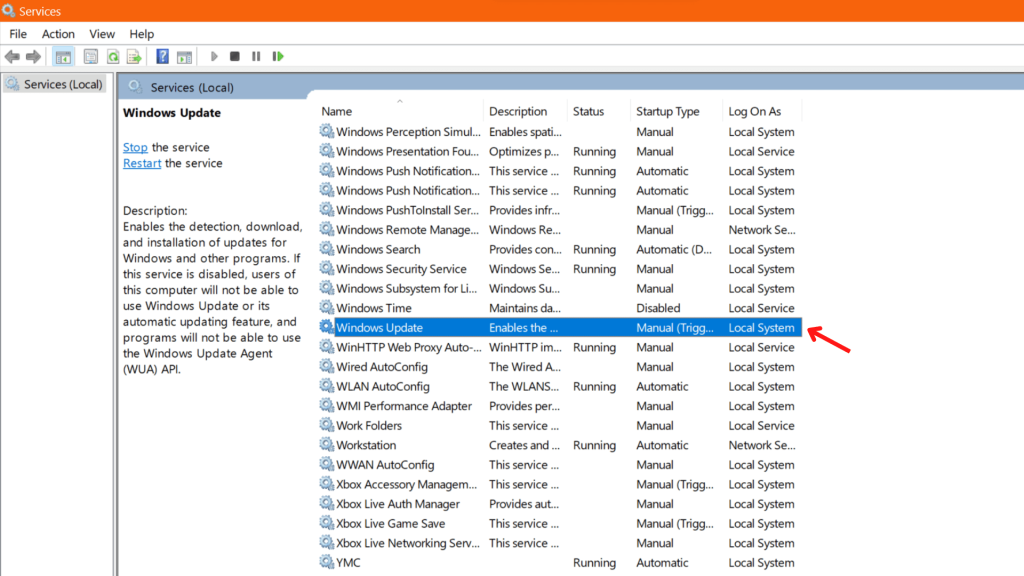Open the View menu
Screen dimensions: 1024x576
point(102,34)
